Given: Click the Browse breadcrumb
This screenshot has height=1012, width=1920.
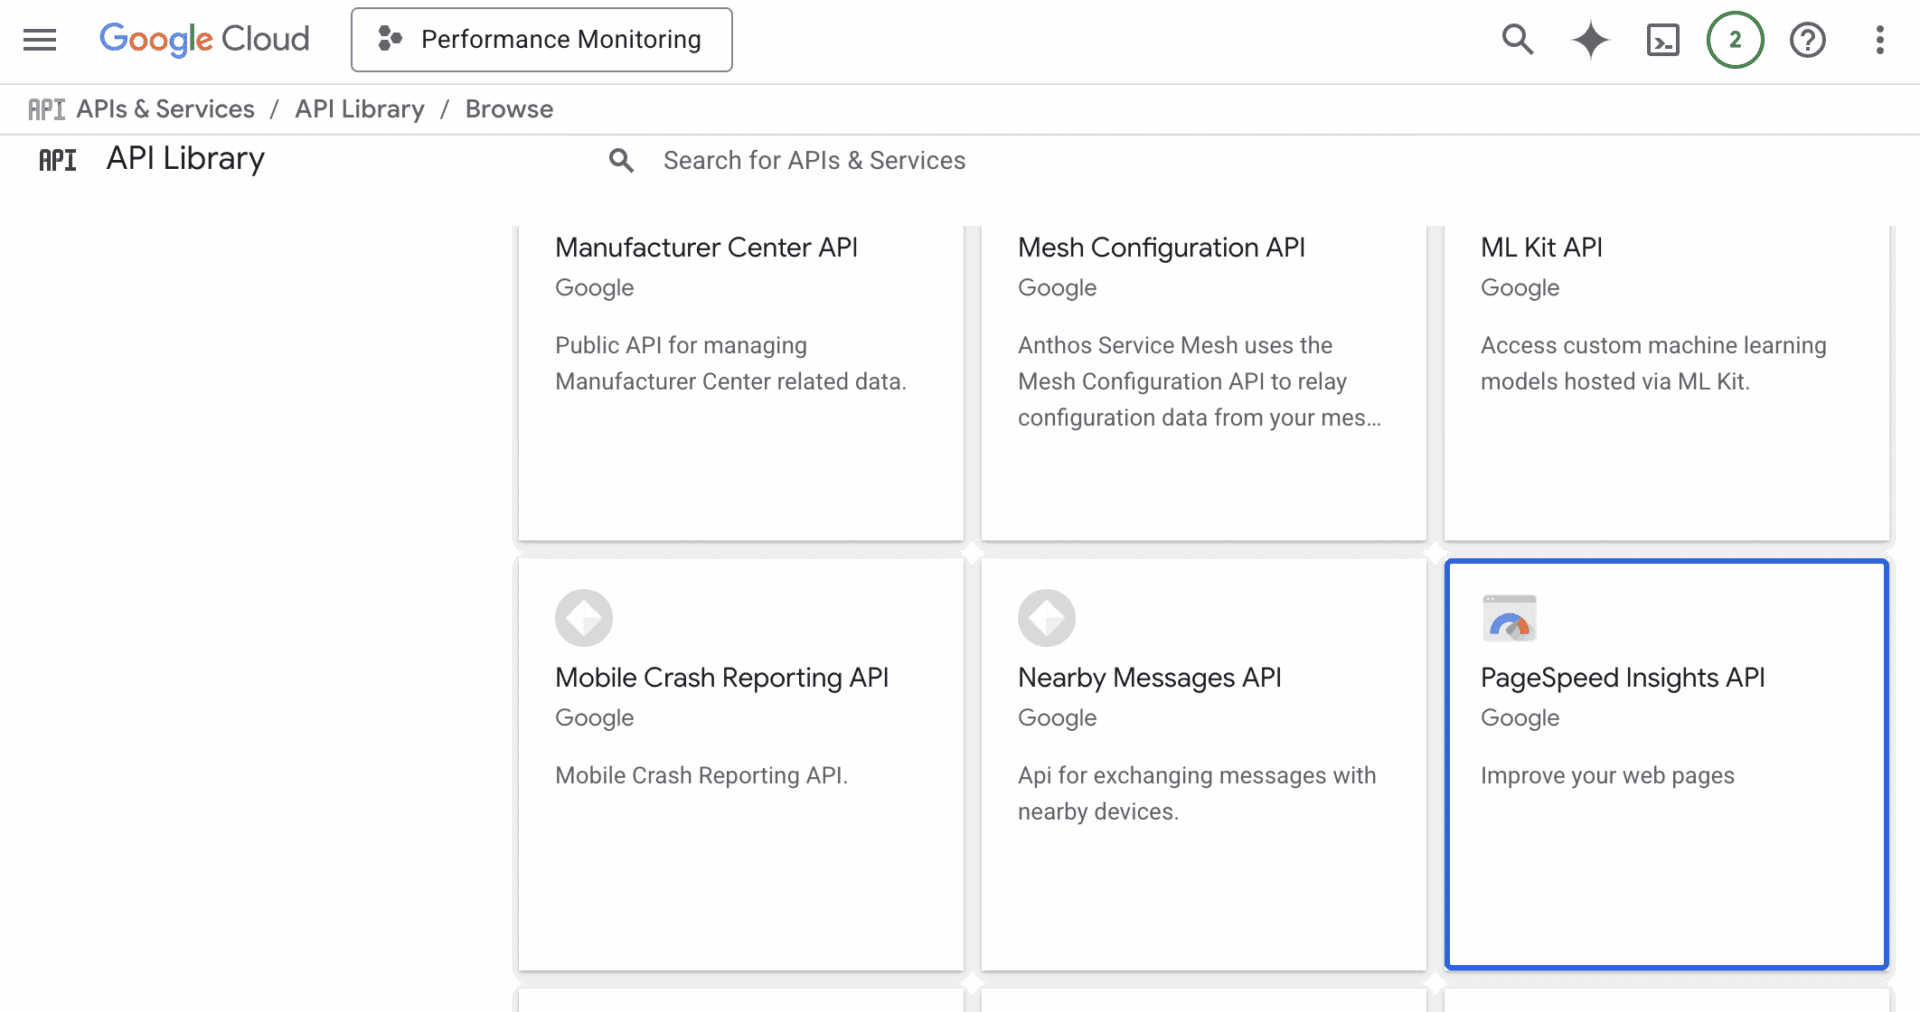Looking at the screenshot, I should point(509,109).
